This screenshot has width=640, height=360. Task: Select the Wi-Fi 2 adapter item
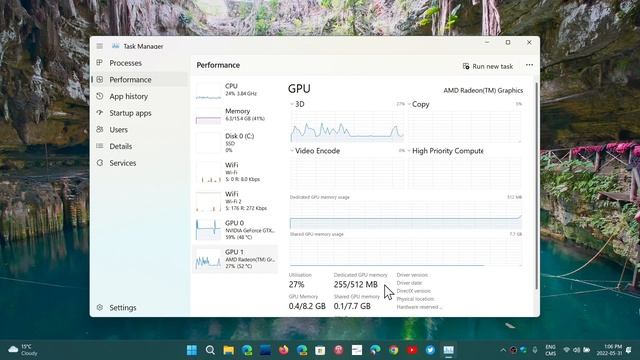pyautogui.click(x=235, y=201)
